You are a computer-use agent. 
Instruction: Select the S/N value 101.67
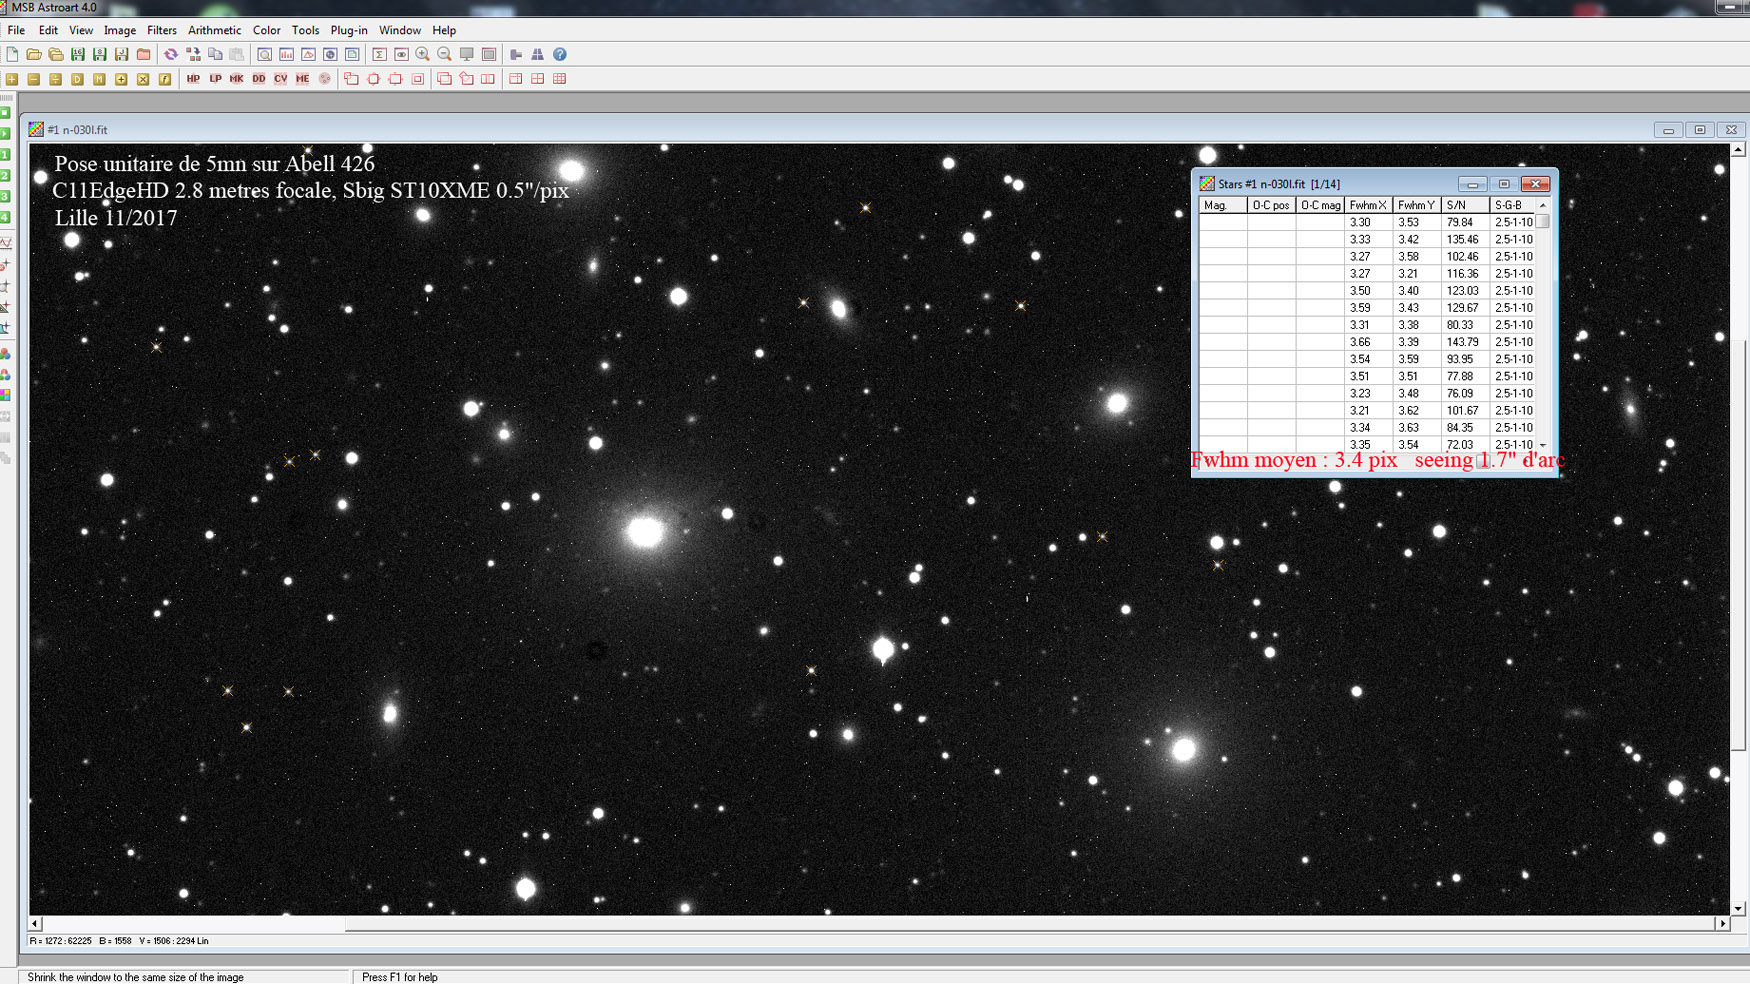(x=1462, y=411)
